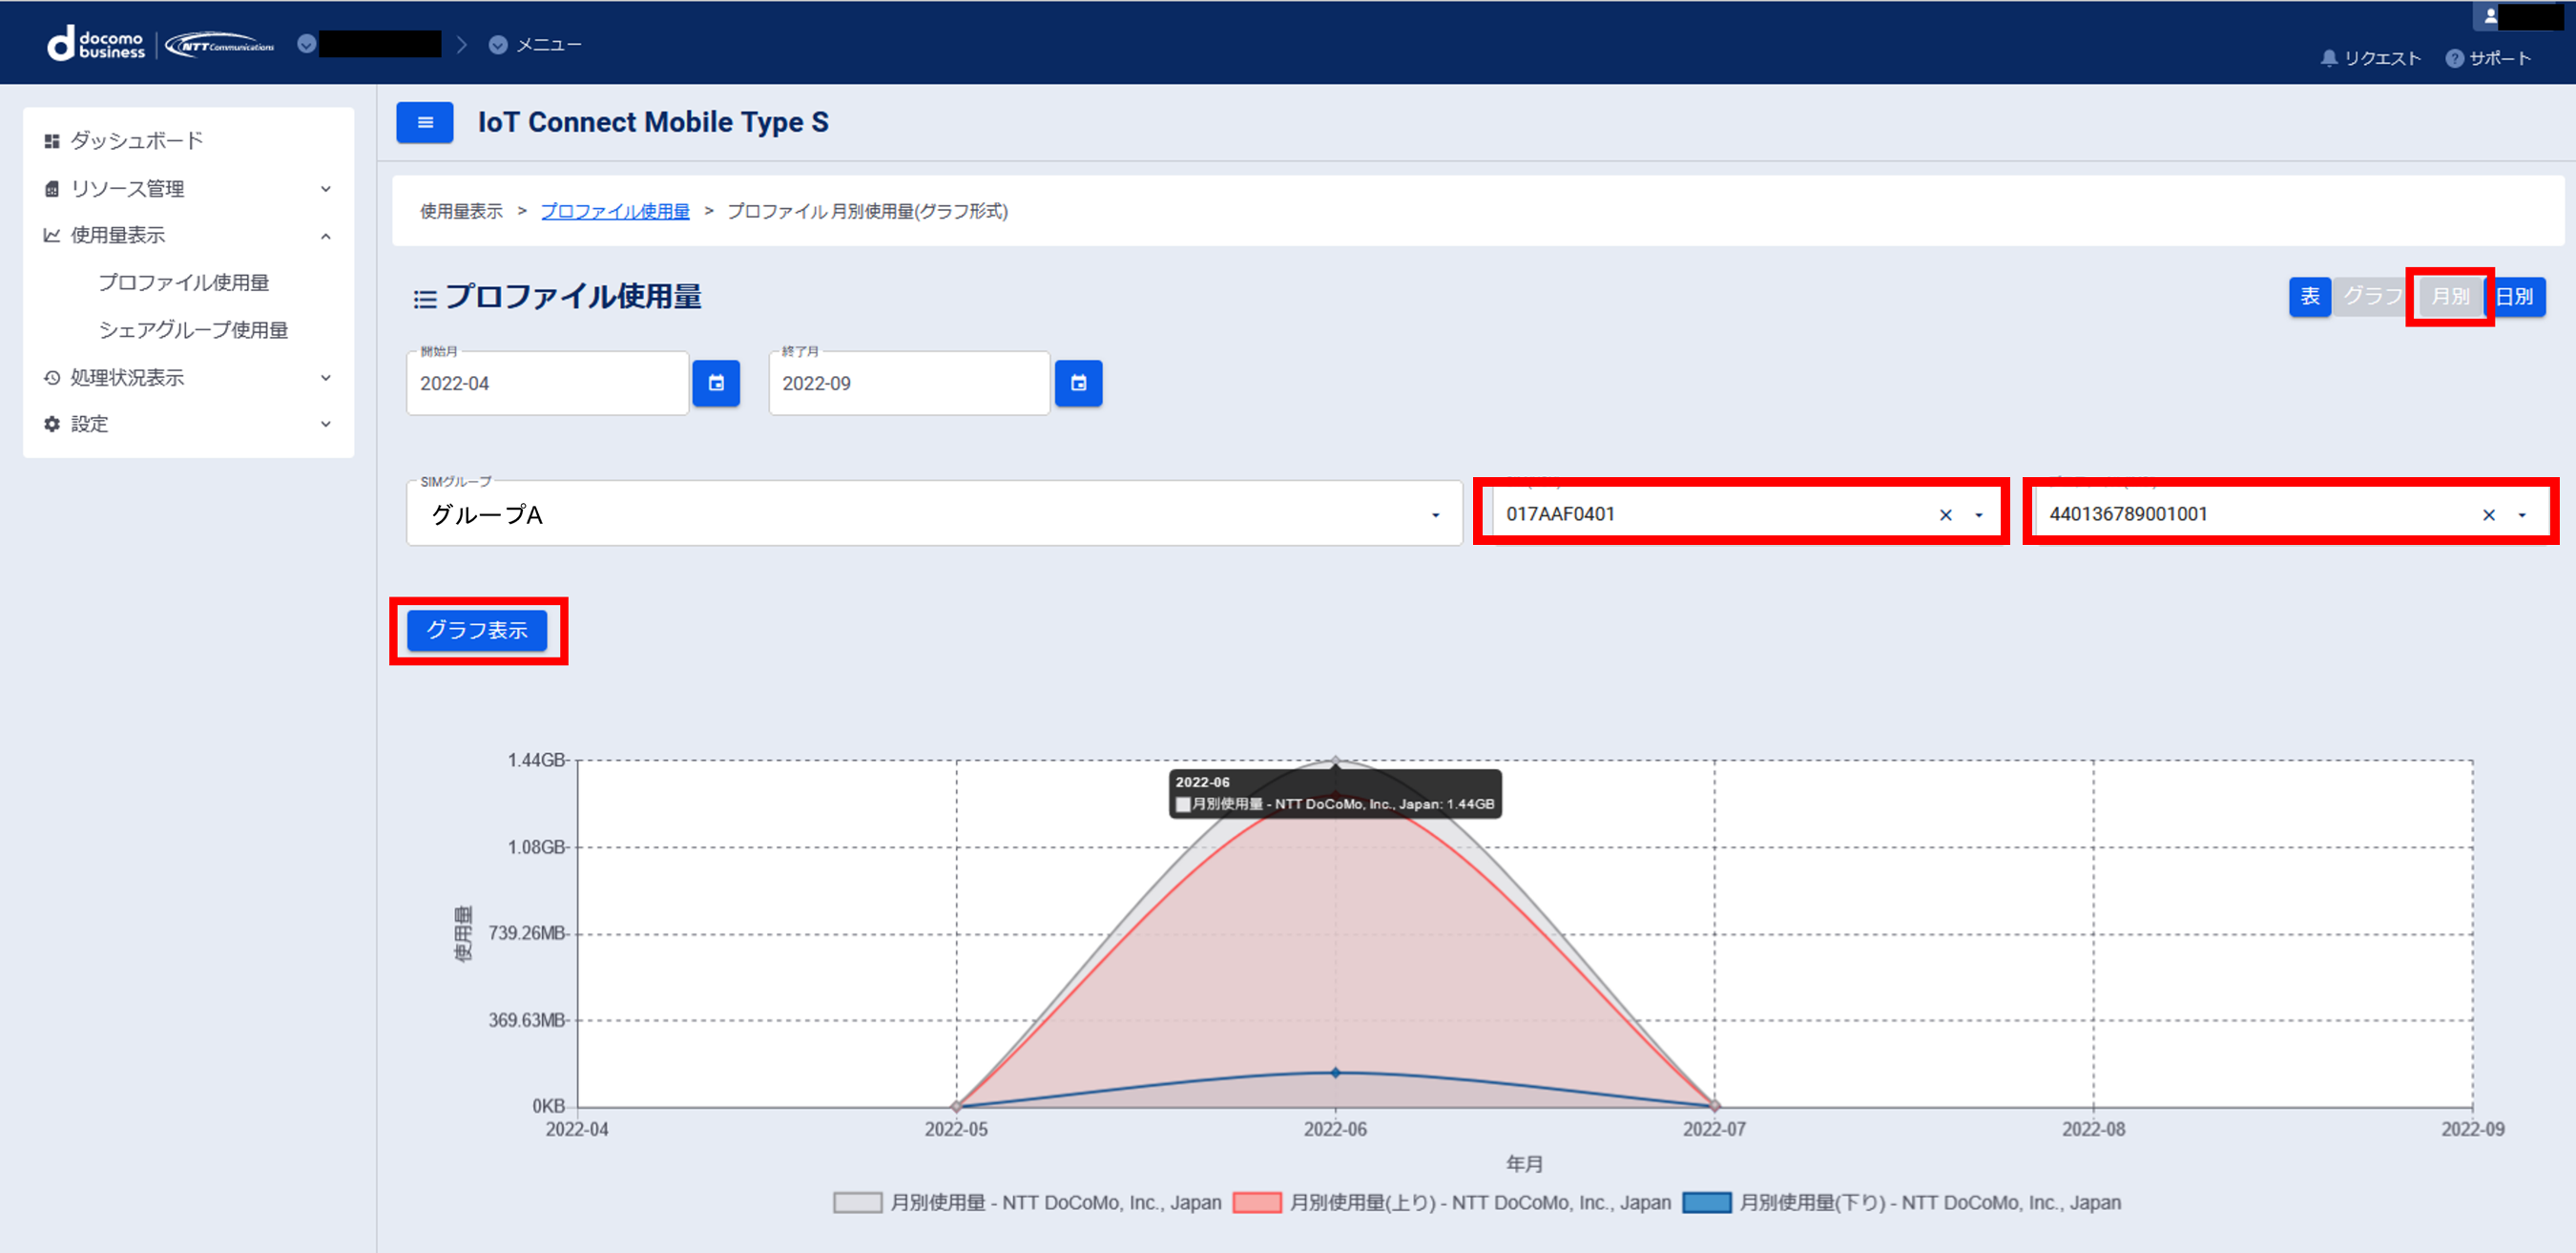Screen dimensions: 2576x1253
Task: Open the SIM group dropdown
Action: (1434, 515)
